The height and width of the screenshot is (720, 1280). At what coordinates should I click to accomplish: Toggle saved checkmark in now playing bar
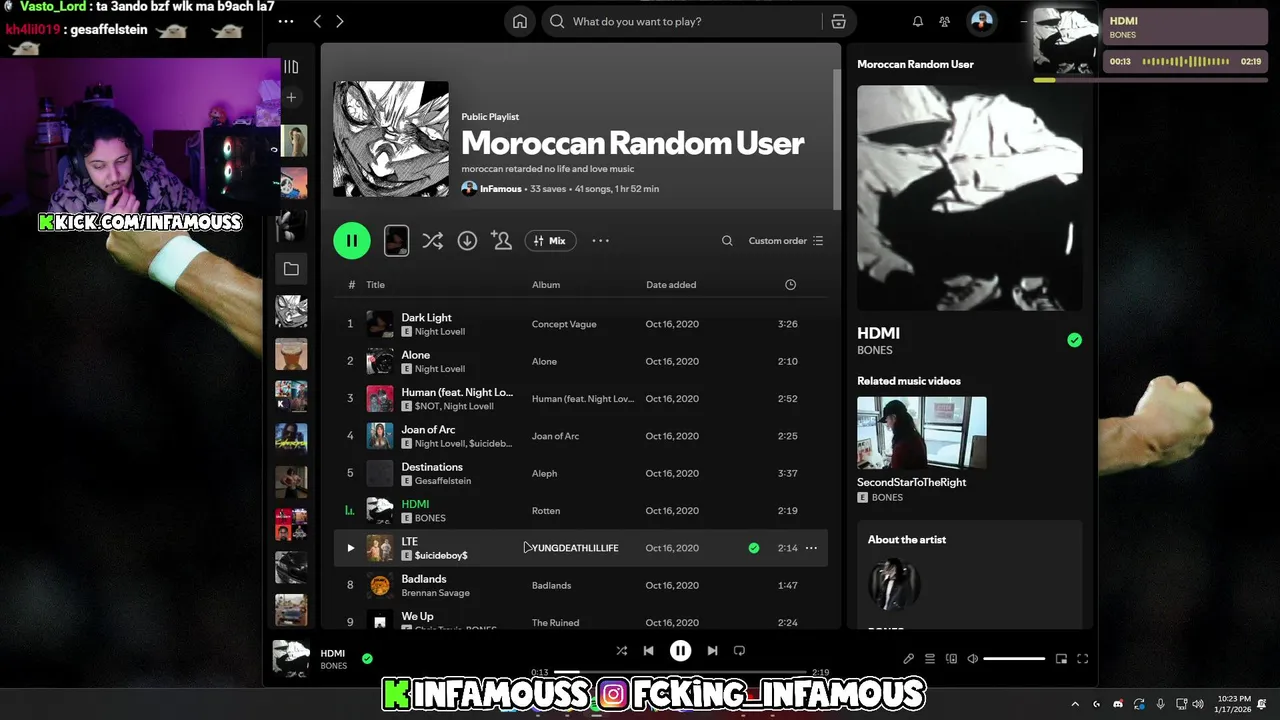point(367,658)
